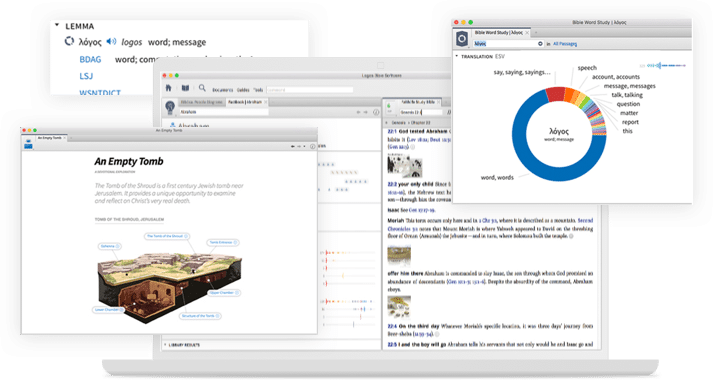
Task: Go back in Factbook panel history
Action: [358, 112]
